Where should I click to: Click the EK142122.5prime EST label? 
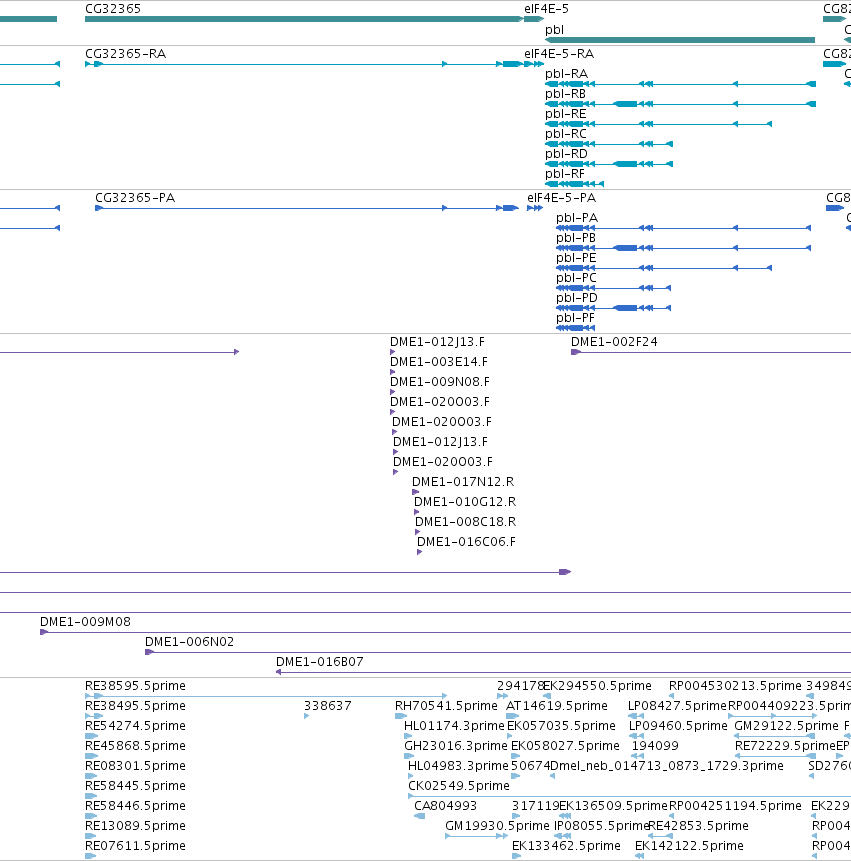tap(689, 846)
